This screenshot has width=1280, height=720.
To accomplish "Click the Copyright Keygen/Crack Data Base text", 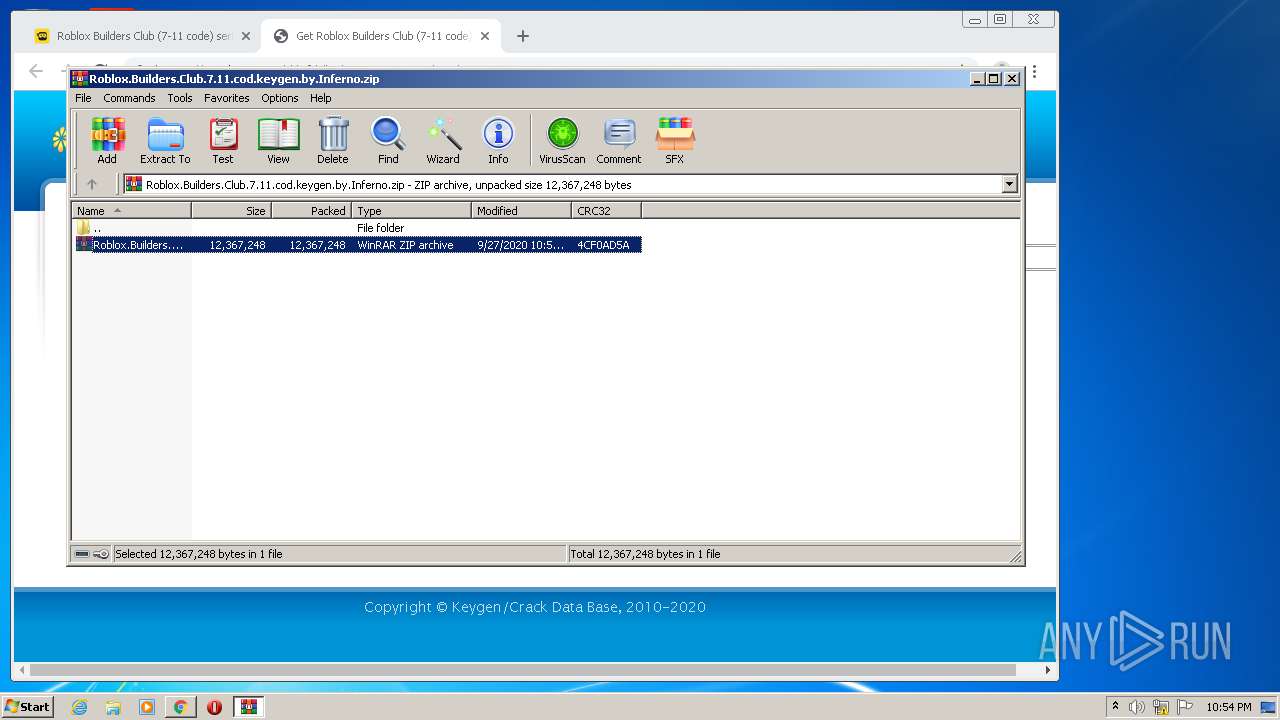I will coord(535,607).
